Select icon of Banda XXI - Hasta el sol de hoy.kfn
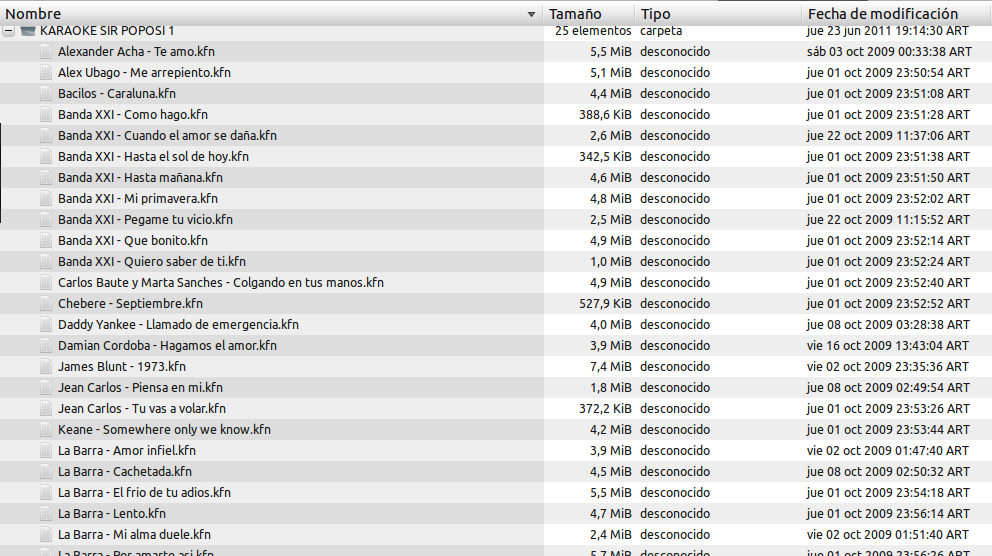Viewport: 992px width, 556px height. [x=46, y=156]
